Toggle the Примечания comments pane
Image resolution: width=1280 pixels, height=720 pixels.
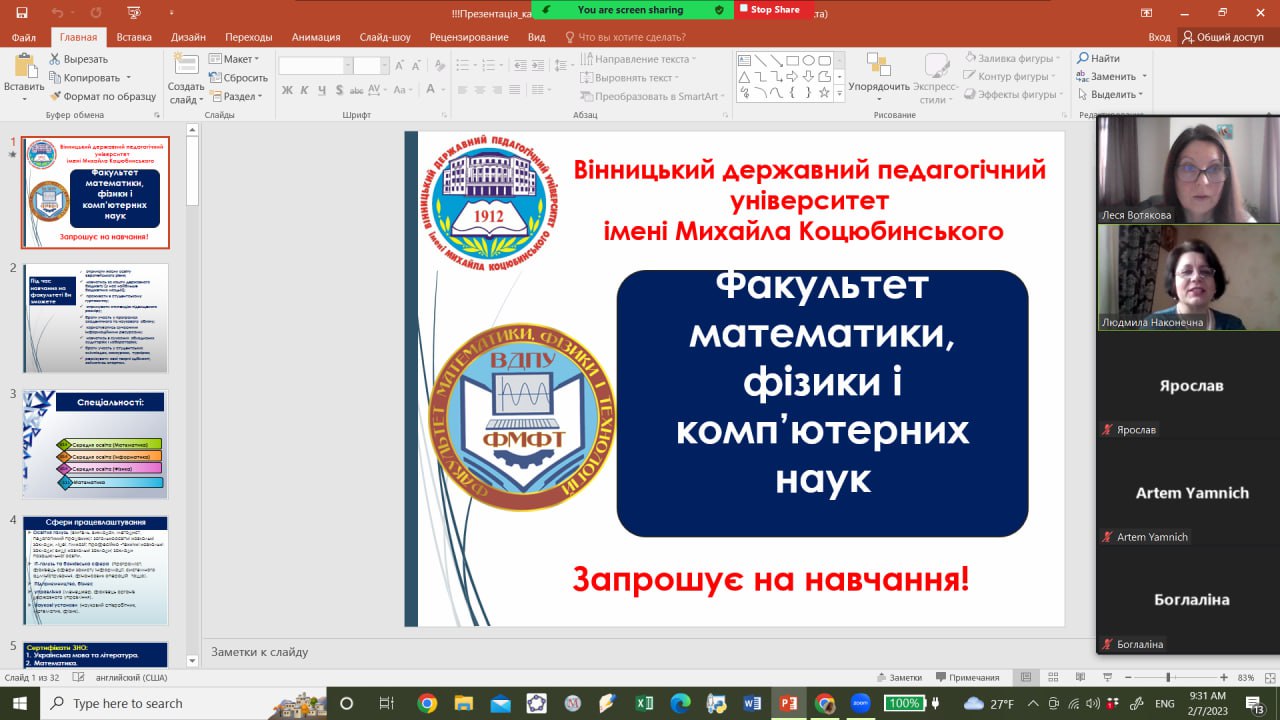coord(967,677)
